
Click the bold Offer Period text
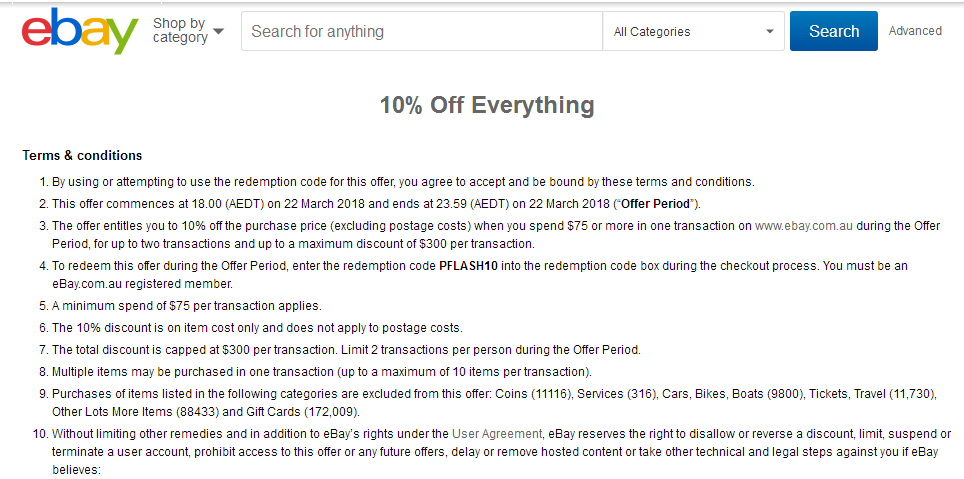click(655, 204)
